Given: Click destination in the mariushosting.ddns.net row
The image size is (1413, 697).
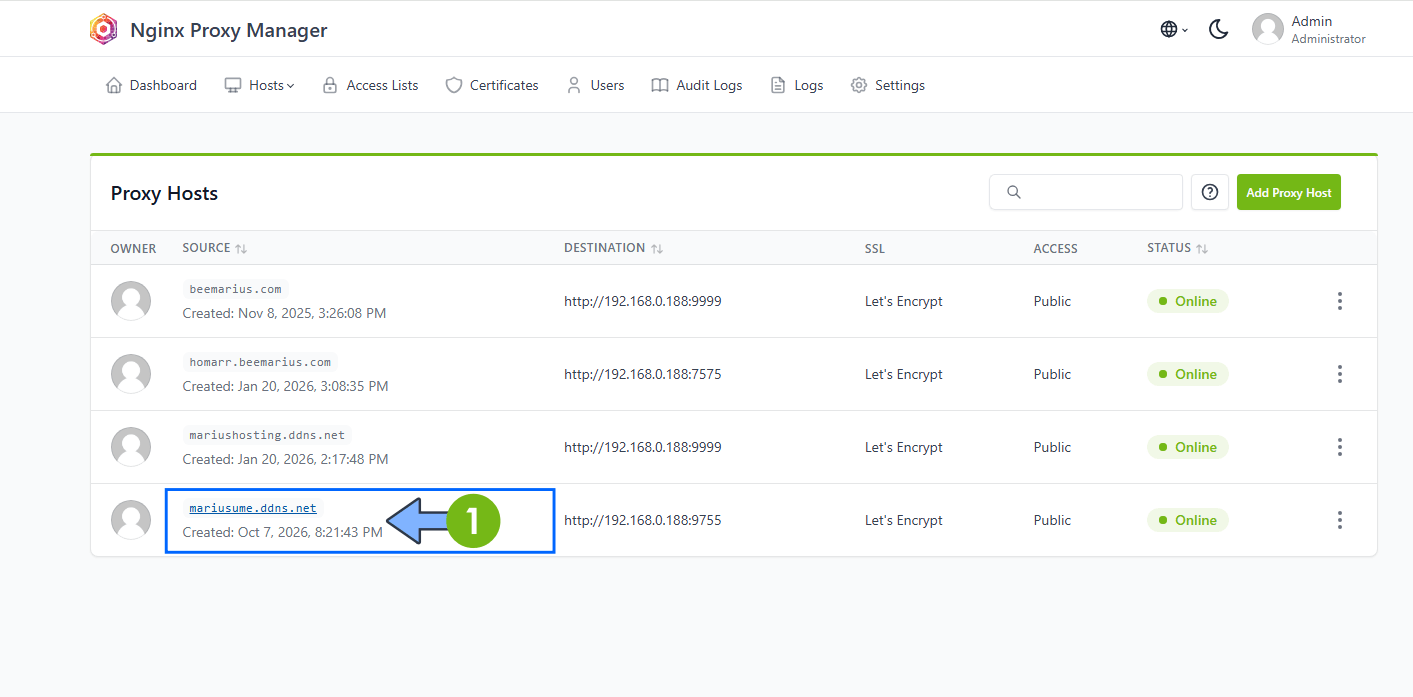Looking at the screenshot, I should pos(643,447).
